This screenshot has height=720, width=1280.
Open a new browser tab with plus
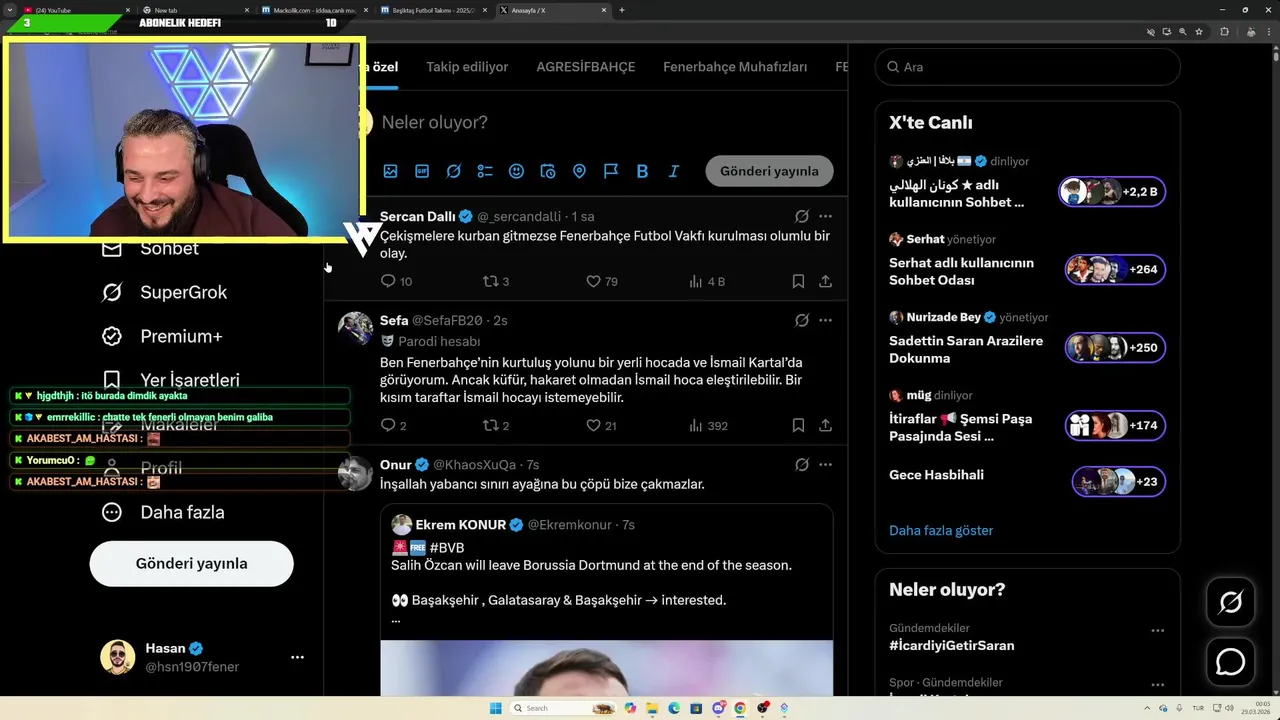[x=622, y=10]
